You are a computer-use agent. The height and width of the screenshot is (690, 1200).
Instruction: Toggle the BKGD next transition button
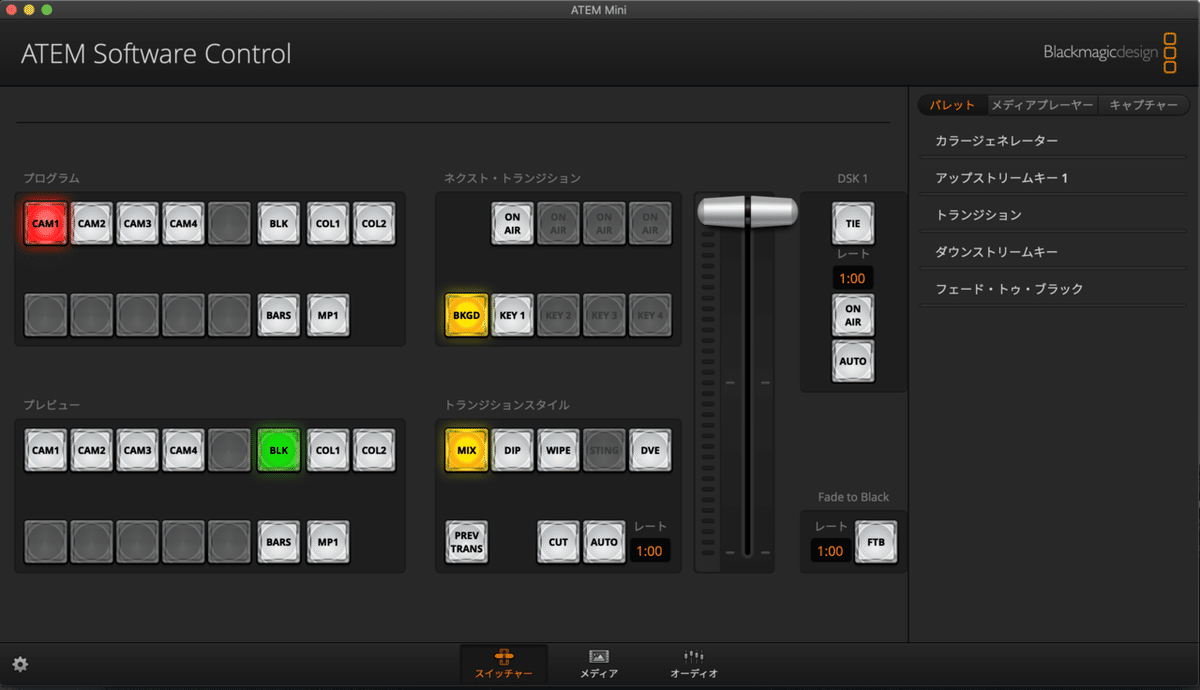[x=466, y=314]
